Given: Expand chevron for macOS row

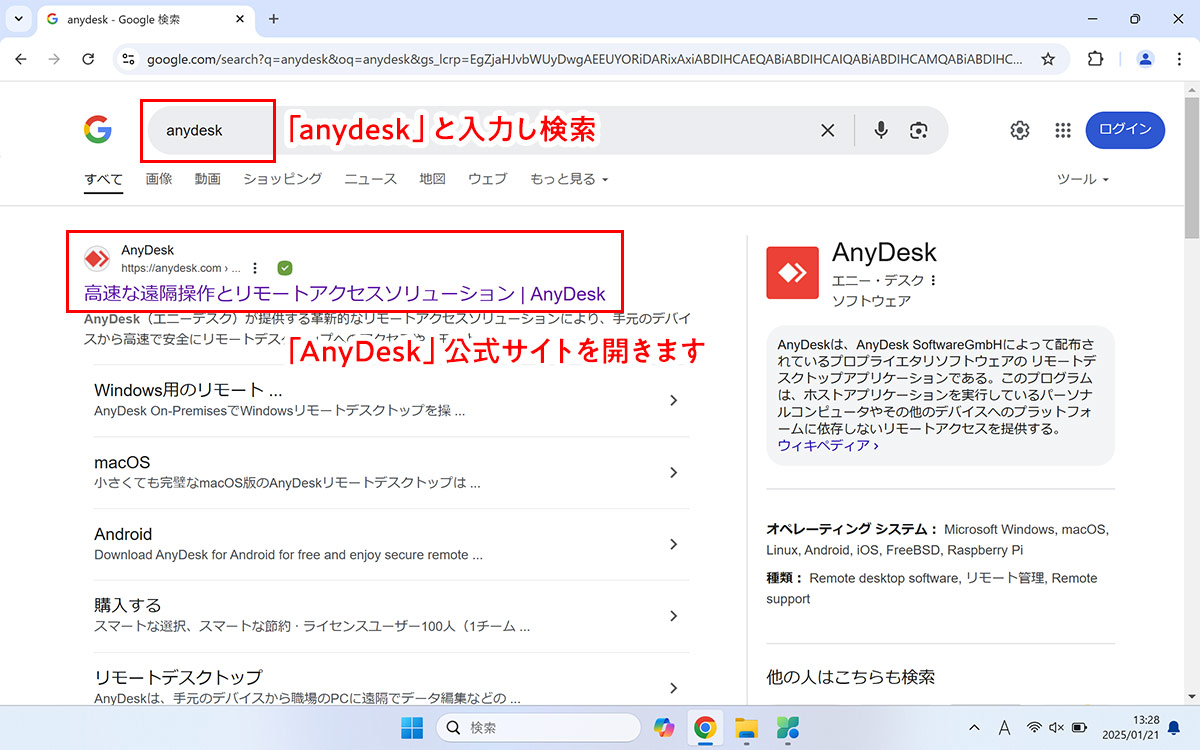Looking at the screenshot, I should (x=673, y=472).
